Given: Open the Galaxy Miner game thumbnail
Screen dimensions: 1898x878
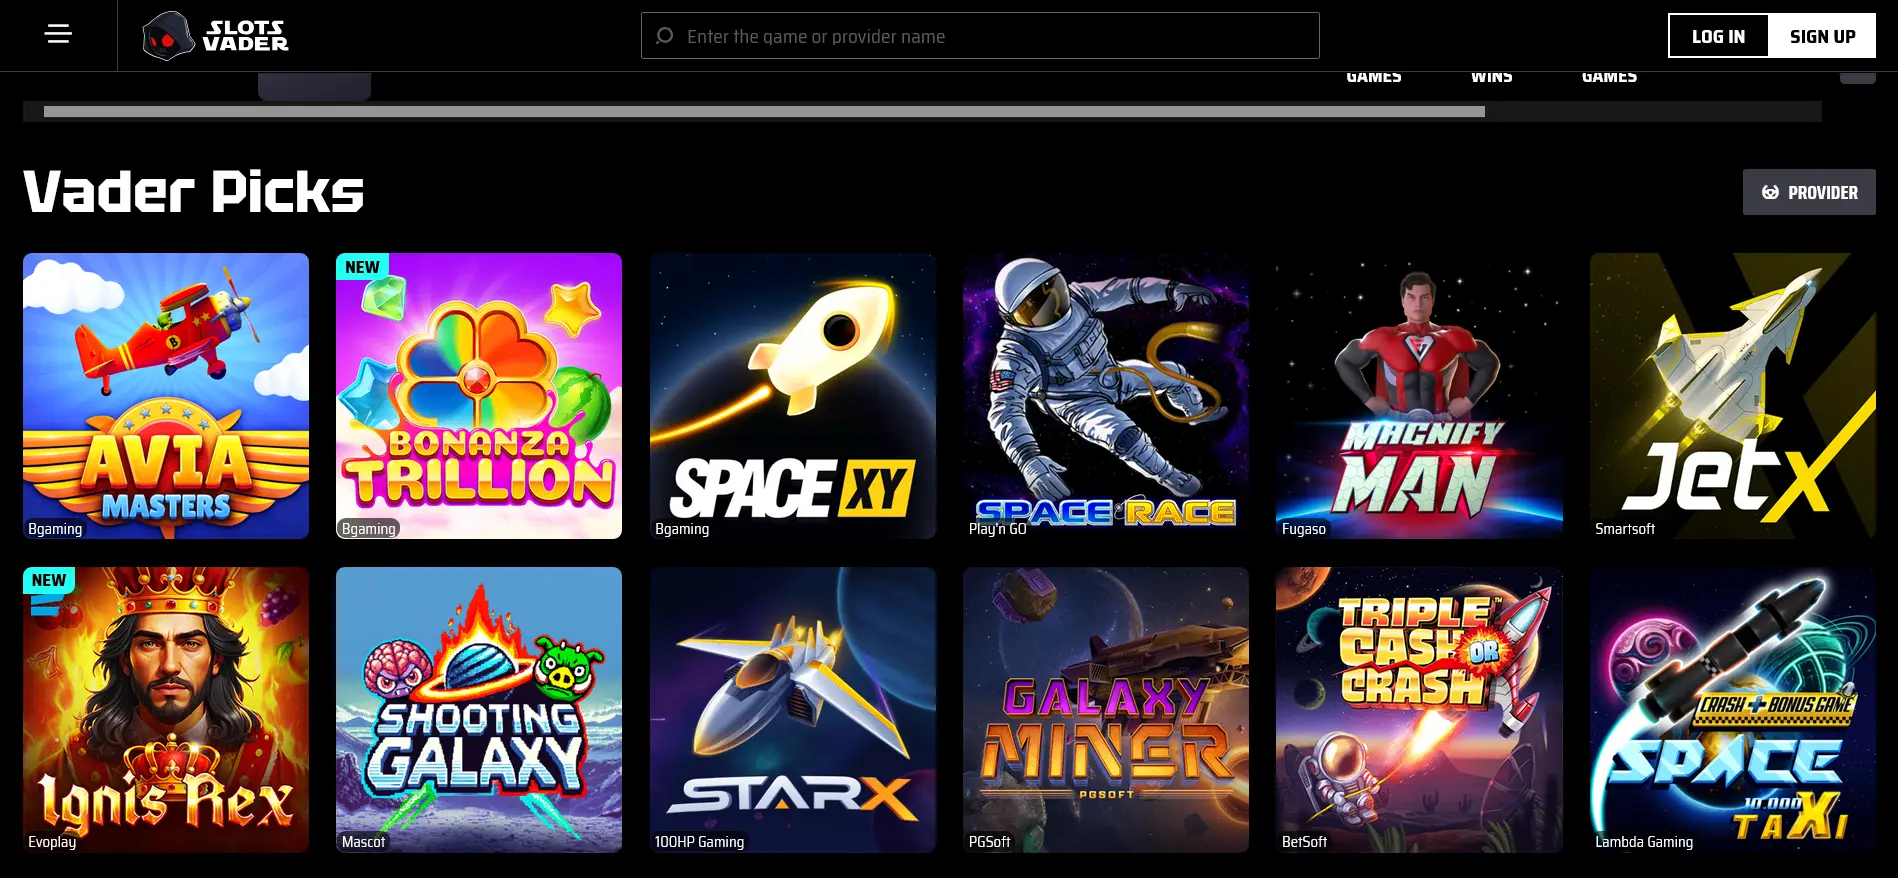Looking at the screenshot, I should click(1106, 710).
